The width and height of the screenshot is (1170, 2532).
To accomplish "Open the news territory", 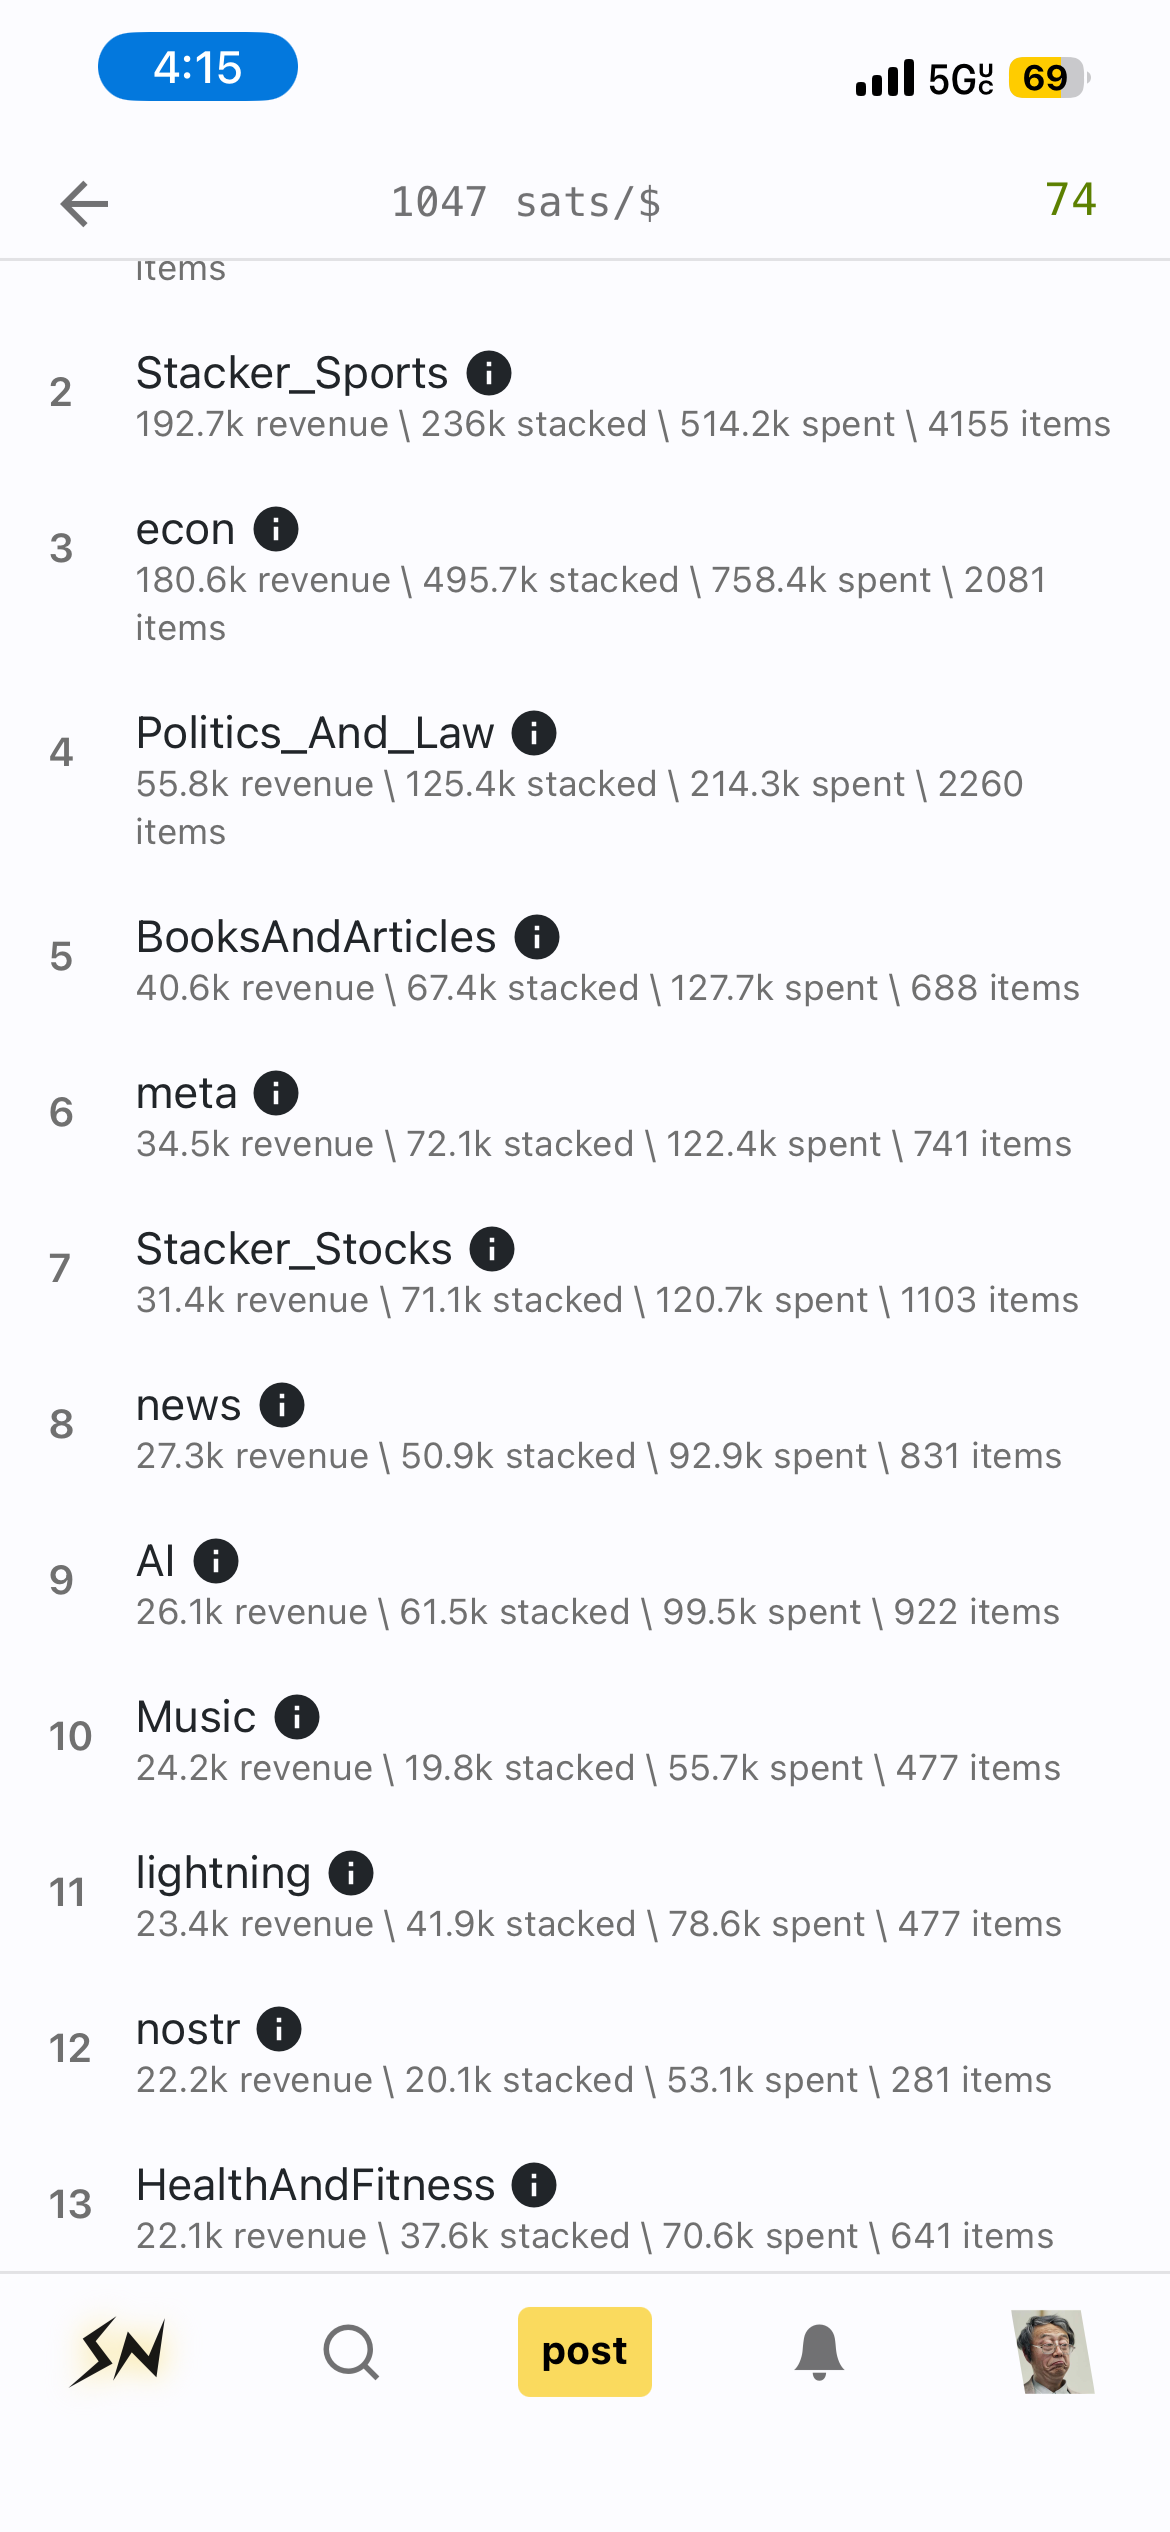I will pos(188,1405).
